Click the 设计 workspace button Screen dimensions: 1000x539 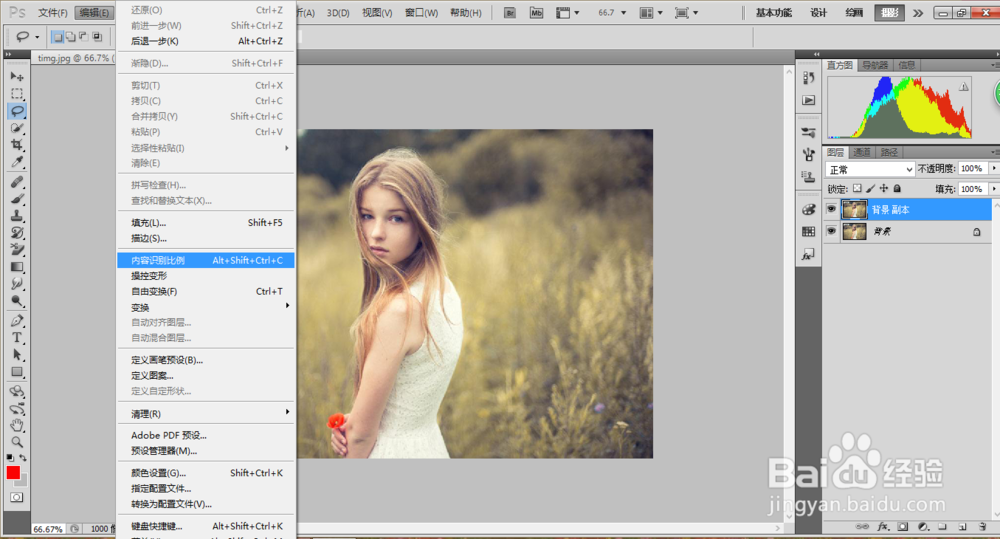click(818, 13)
